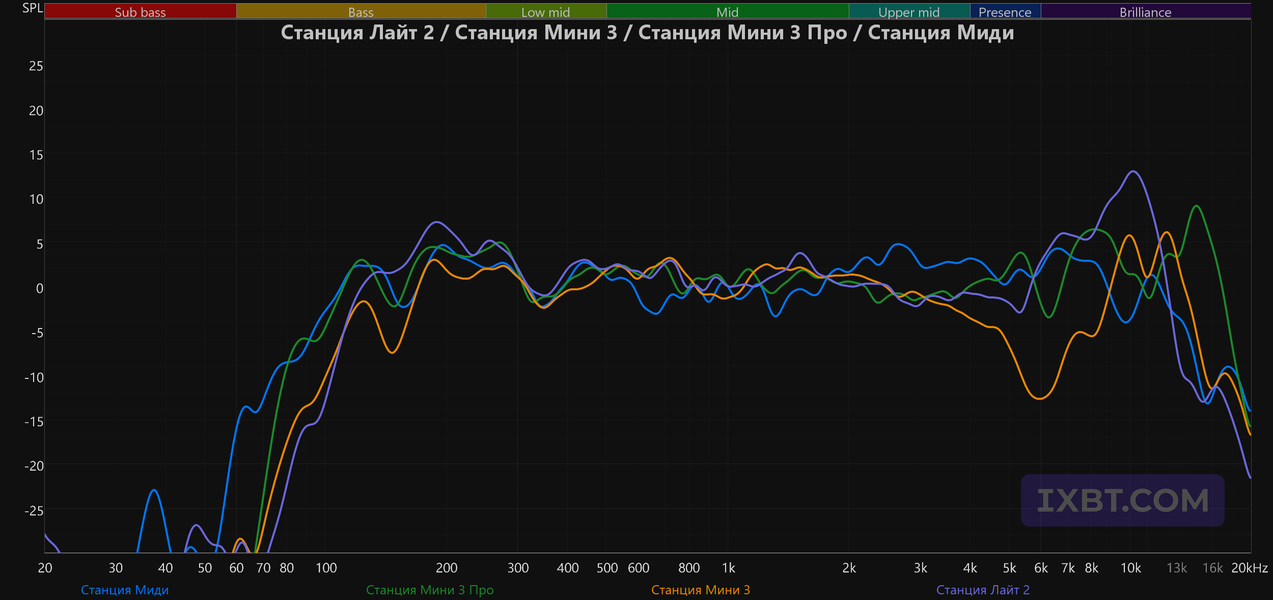Click the 0 dB level axis label
This screenshot has height=600, width=1273.
39,288
